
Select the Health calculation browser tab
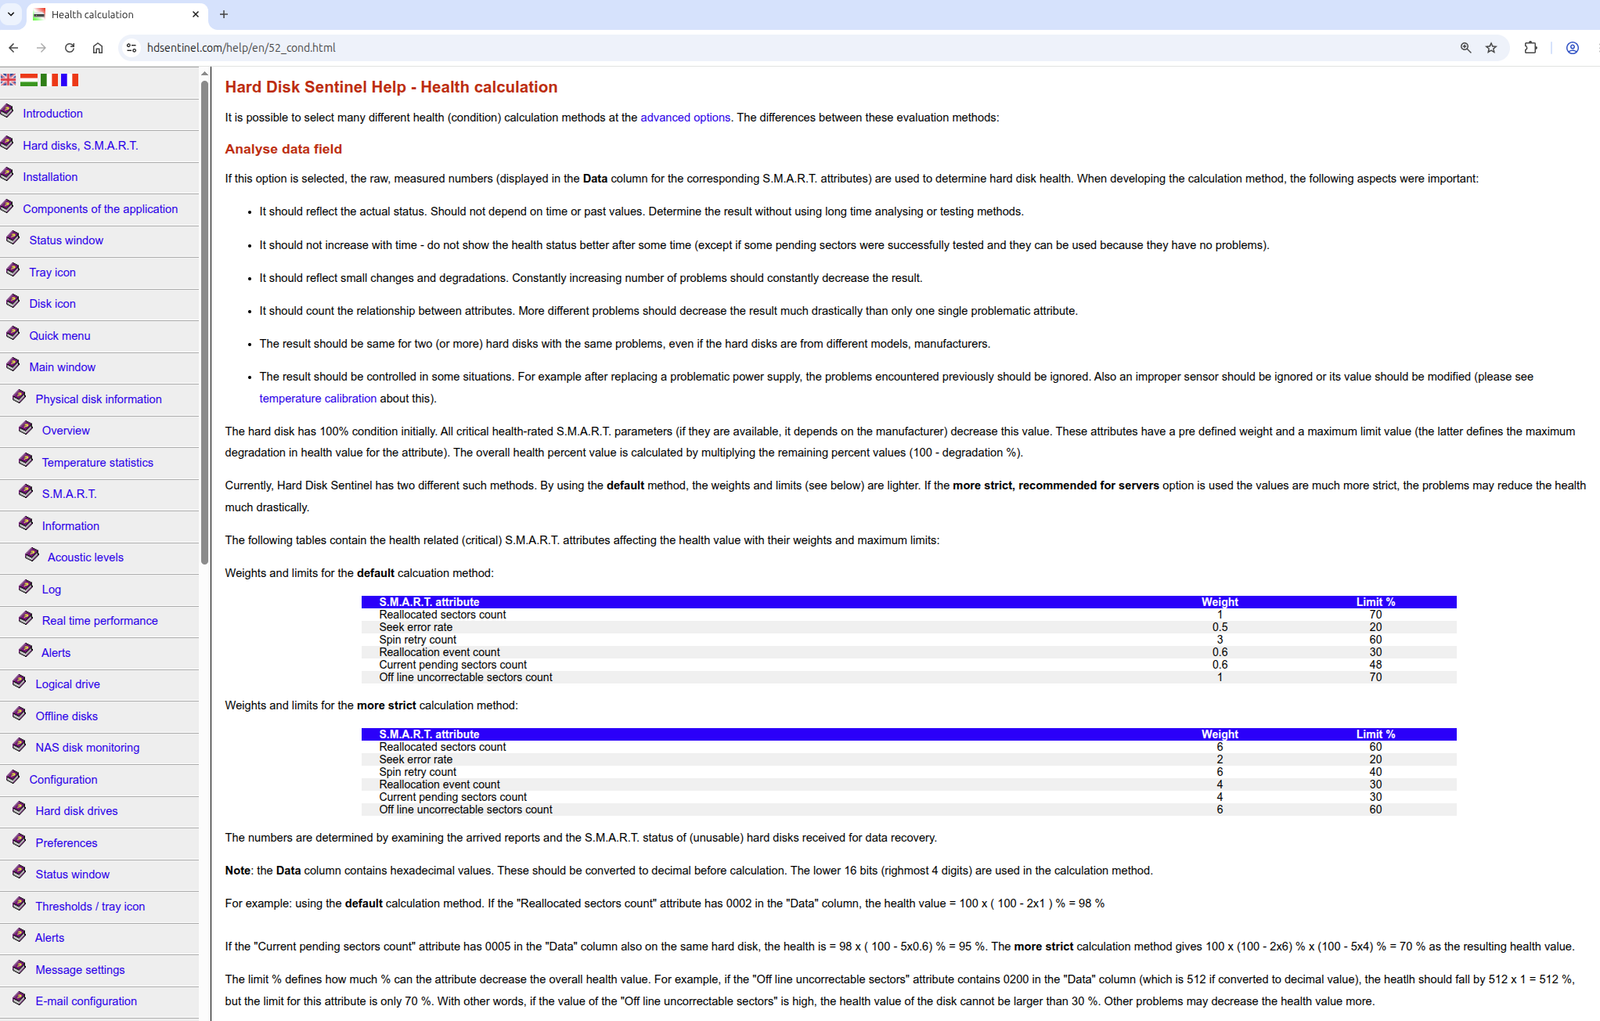[x=115, y=15]
